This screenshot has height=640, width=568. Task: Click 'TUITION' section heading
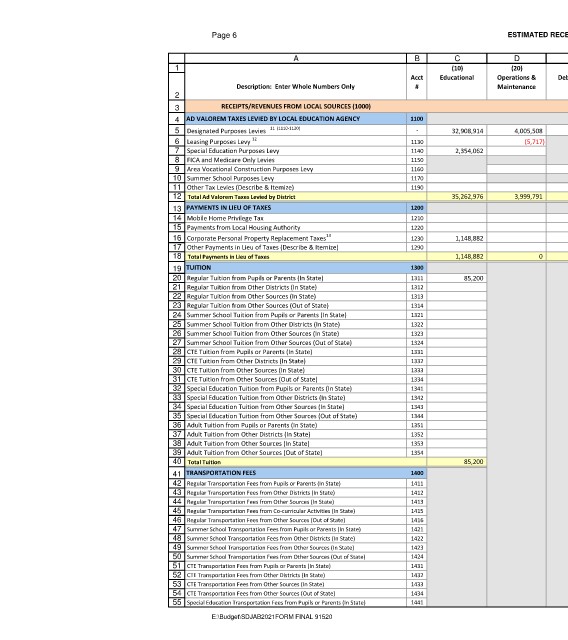point(199,268)
